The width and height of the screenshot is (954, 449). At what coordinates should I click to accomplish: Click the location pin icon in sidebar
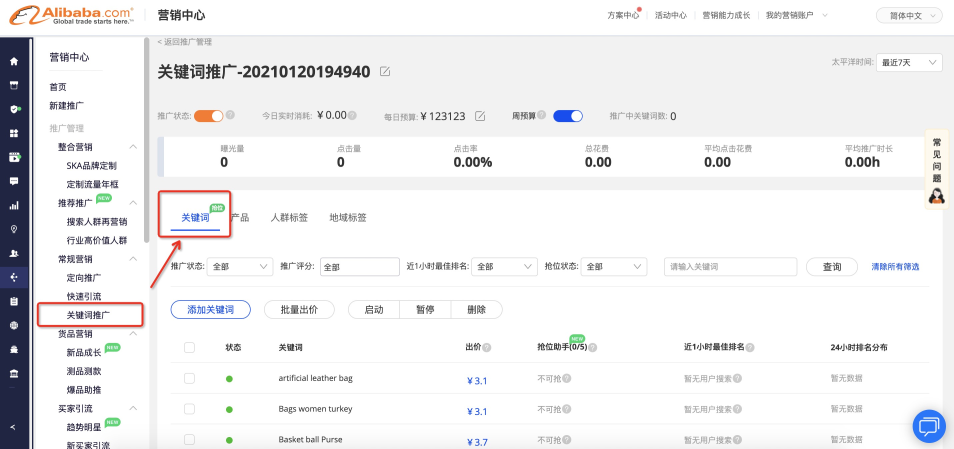tap(14, 229)
